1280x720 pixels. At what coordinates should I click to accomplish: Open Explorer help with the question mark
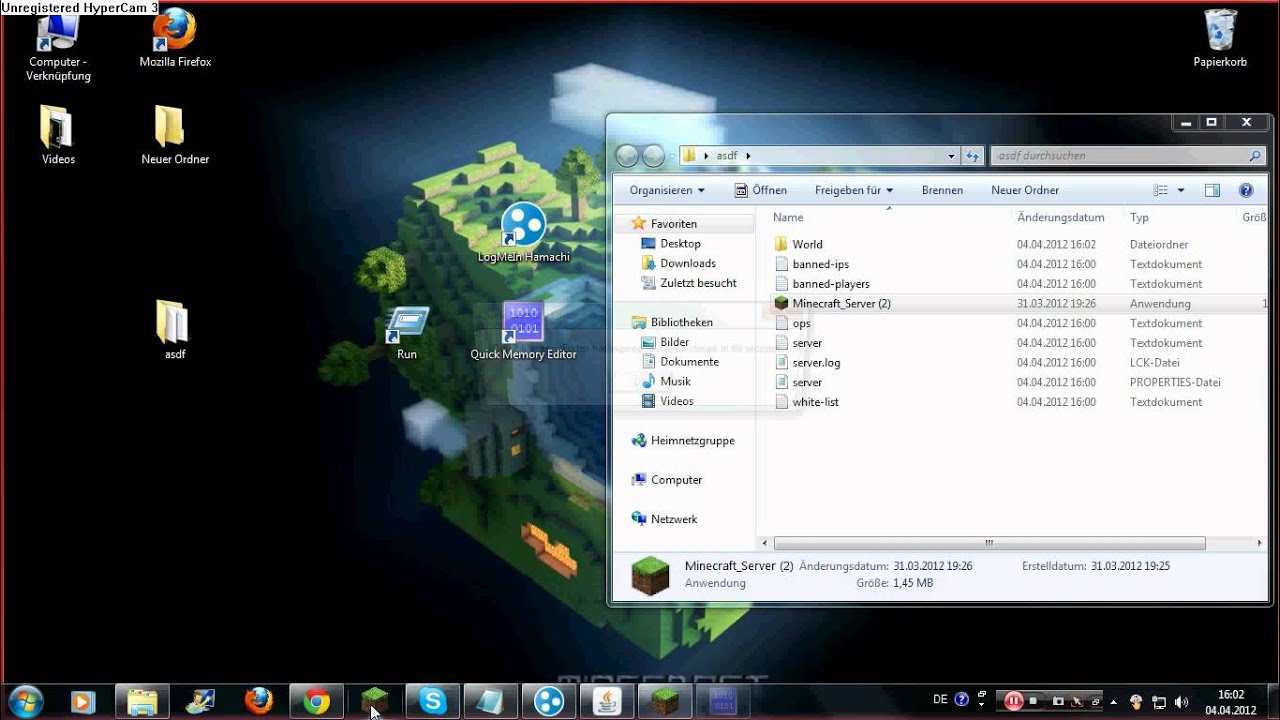coord(1246,190)
